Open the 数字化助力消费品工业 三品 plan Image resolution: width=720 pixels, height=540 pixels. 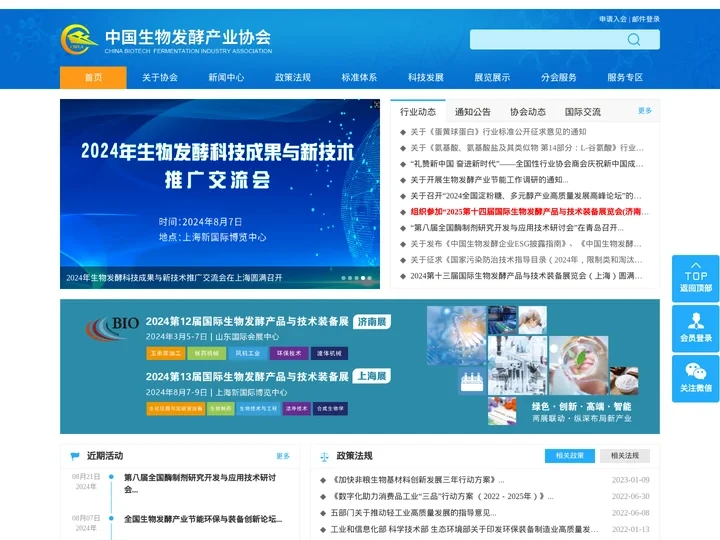[x=442, y=496]
